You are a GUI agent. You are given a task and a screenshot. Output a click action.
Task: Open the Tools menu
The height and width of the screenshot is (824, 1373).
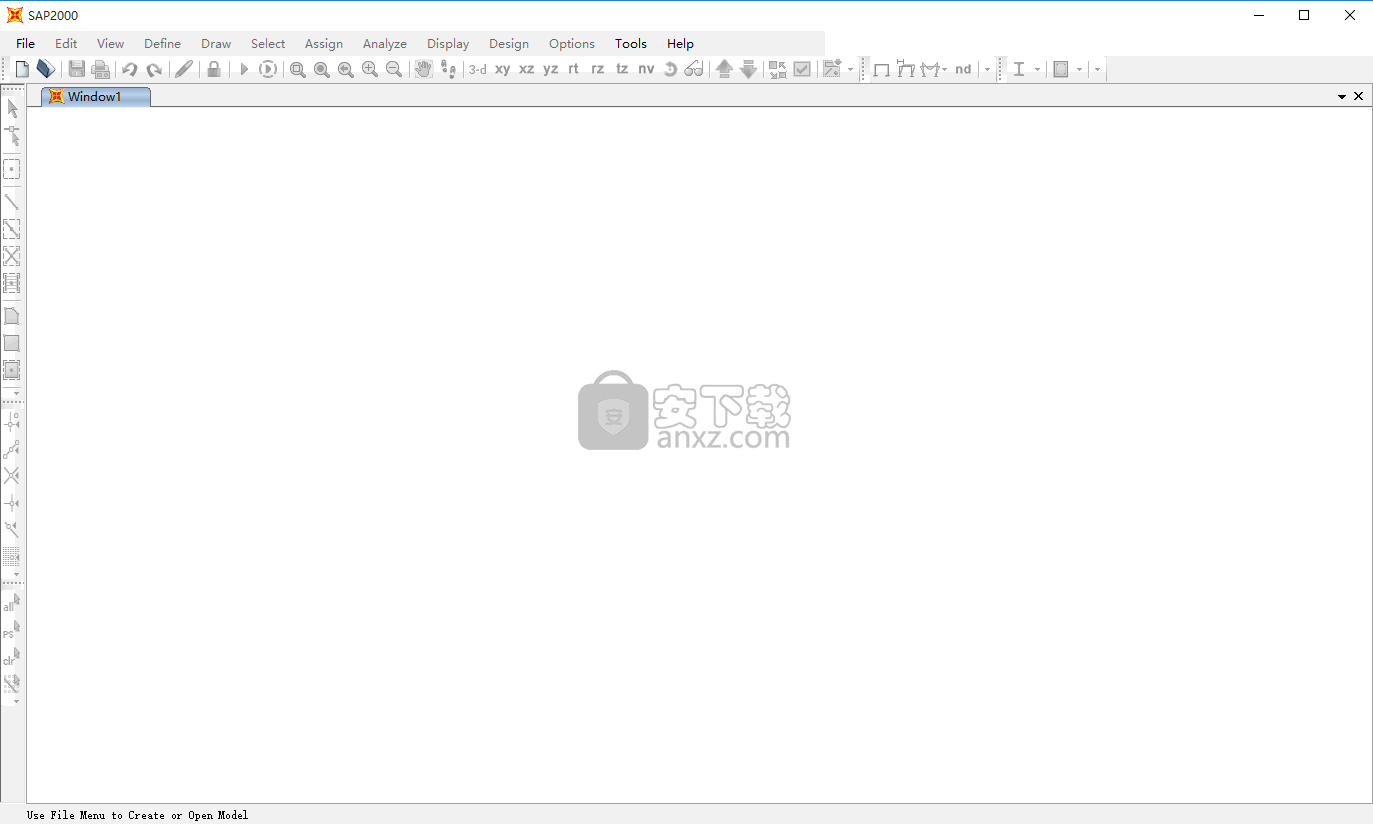pyautogui.click(x=631, y=44)
